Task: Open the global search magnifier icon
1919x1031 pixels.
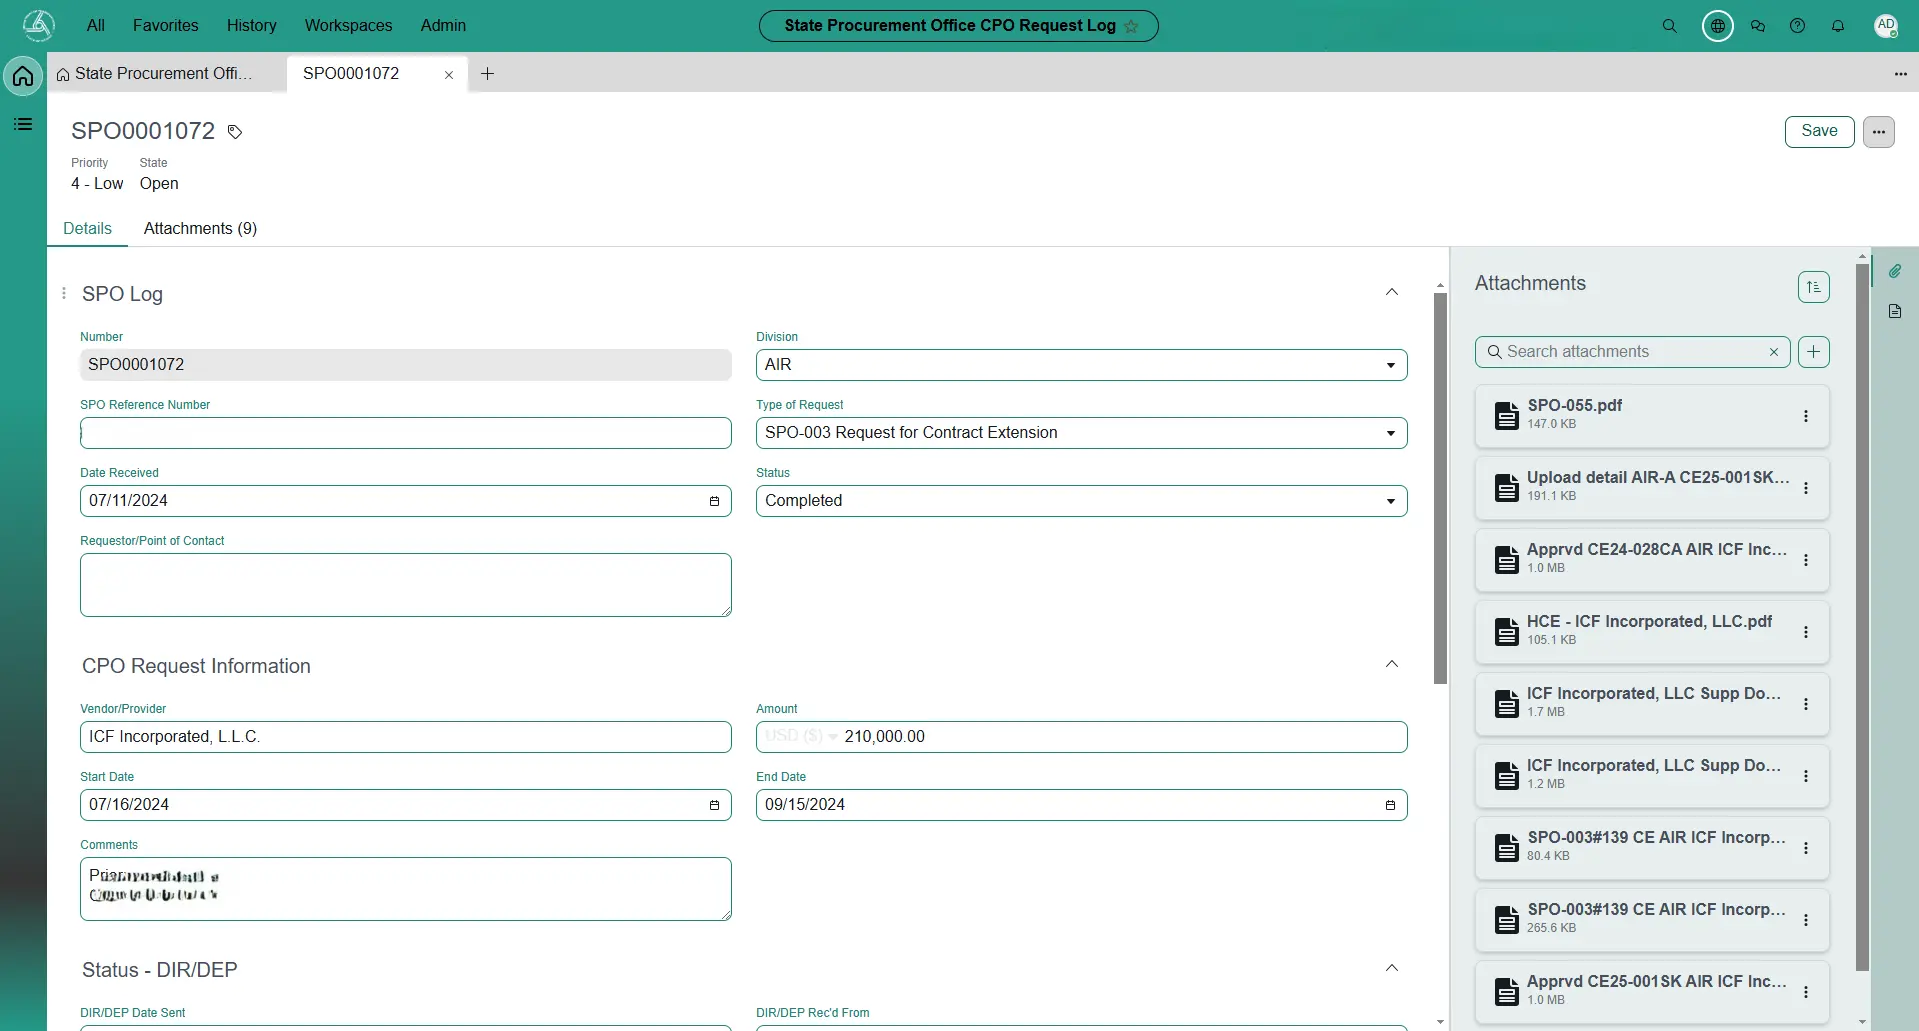Action: [x=1669, y=26]
